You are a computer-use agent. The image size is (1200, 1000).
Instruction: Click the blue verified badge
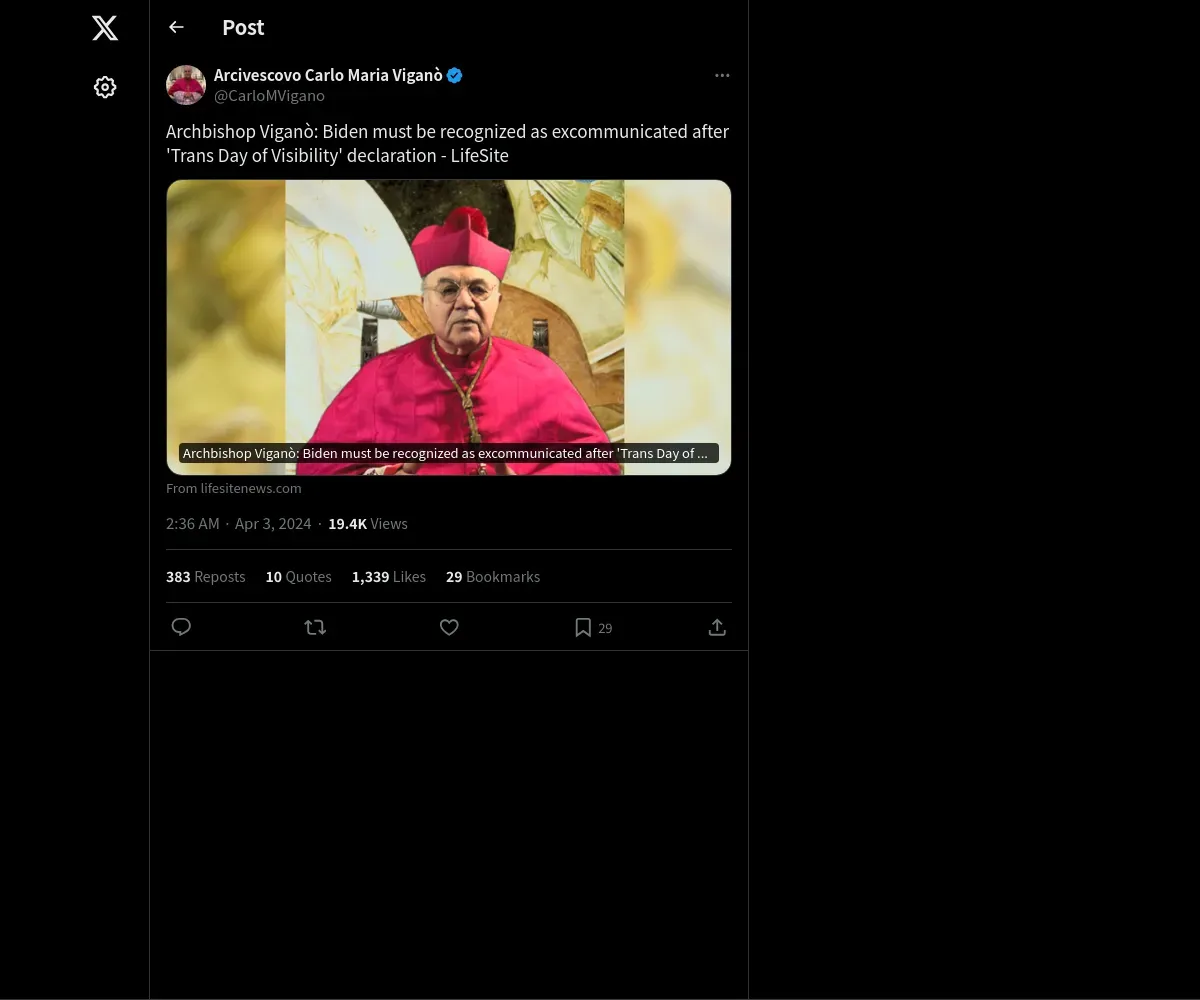click(455, 75)
